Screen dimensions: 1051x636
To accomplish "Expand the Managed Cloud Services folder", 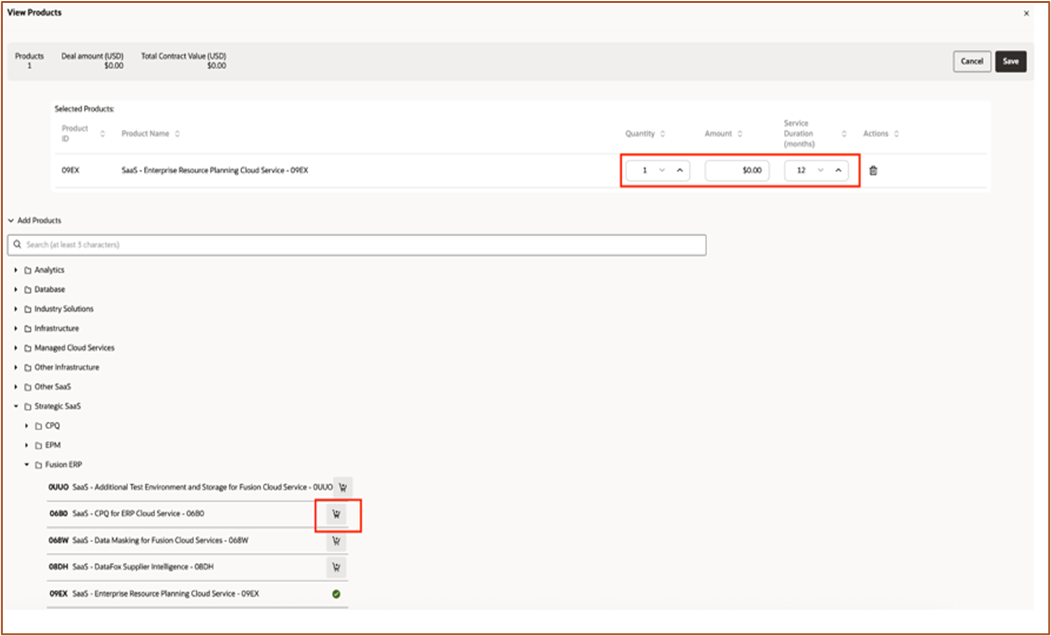I will (16, 348).
